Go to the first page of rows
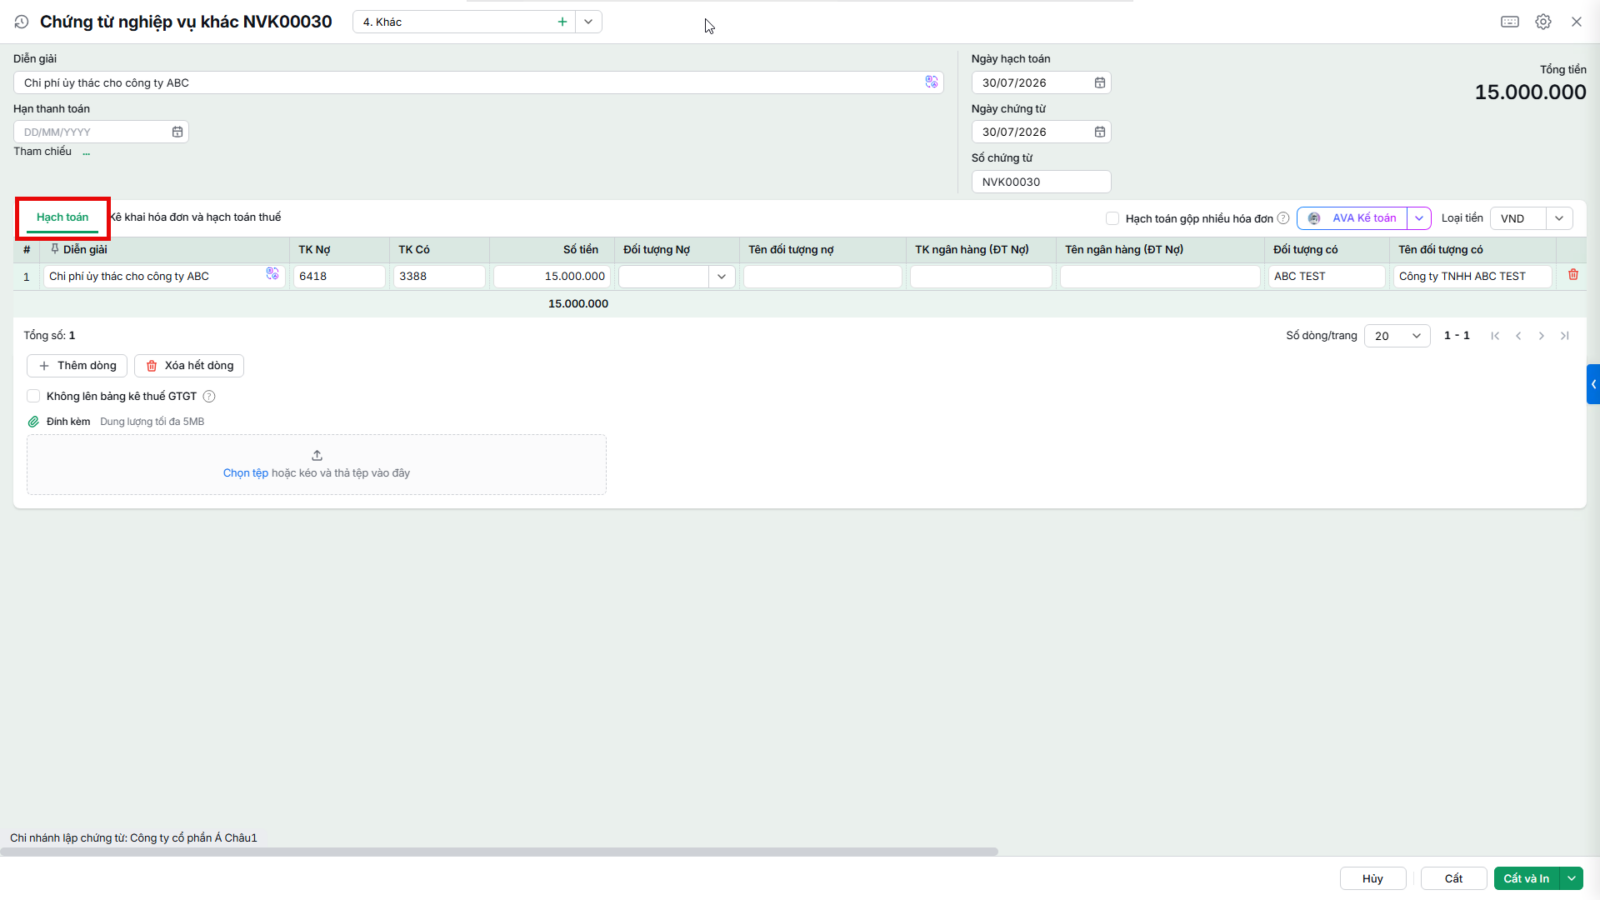This screenshot has width=1600, height=900. coord(1495,336)
